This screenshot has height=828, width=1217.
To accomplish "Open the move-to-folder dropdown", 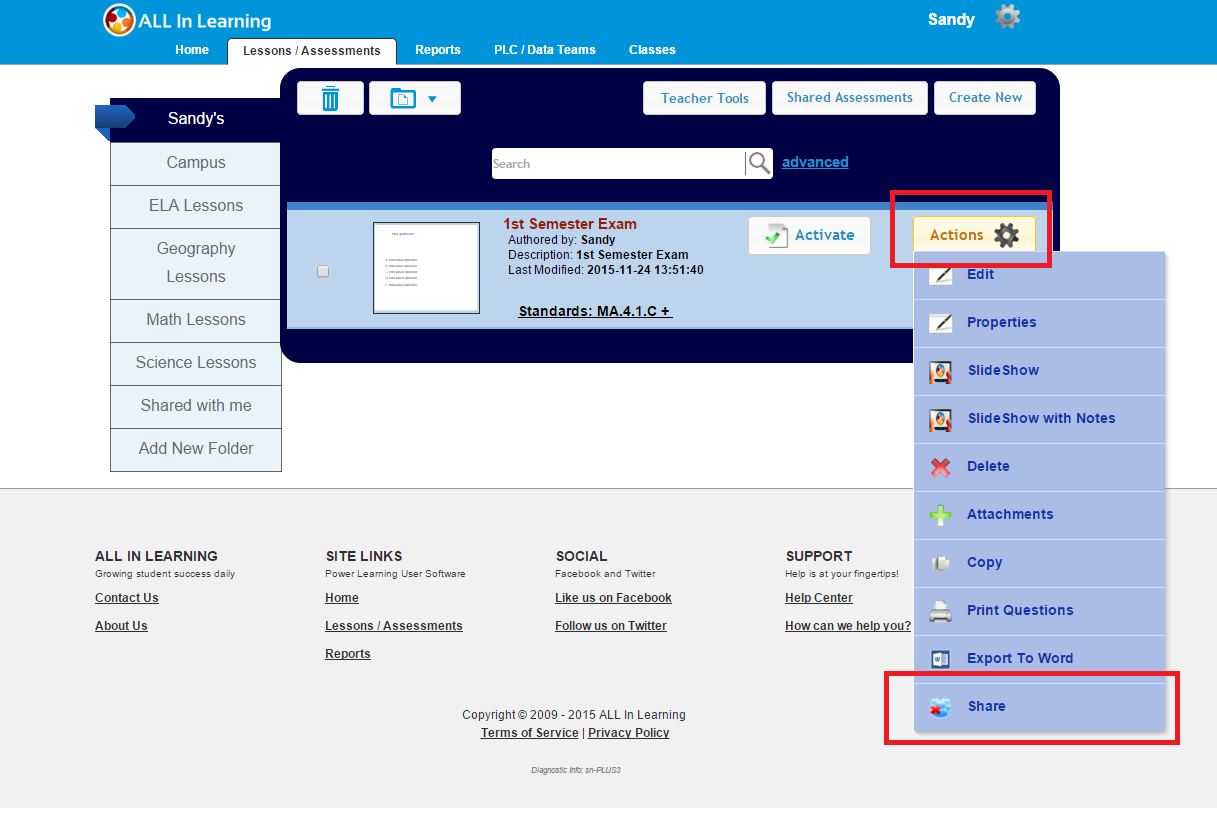I will point(414,98).
